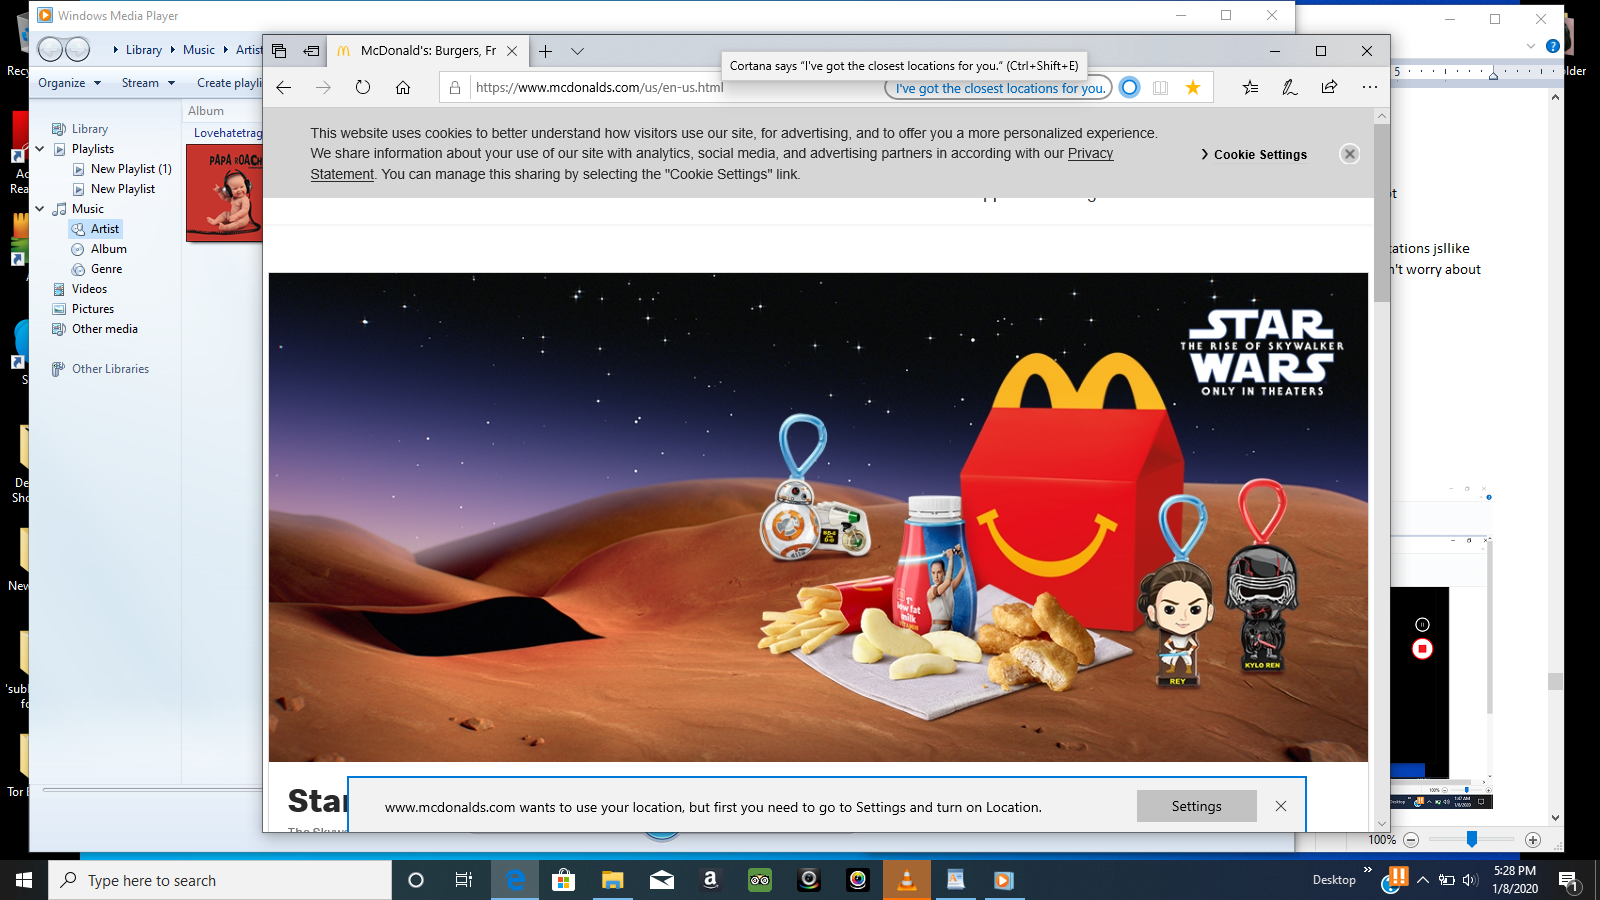Image resolution: width=1600 pixels, height=900 pixels.
Task: Click the Cortana circle icon in address bar
Action: click(x=1129, y=88)
